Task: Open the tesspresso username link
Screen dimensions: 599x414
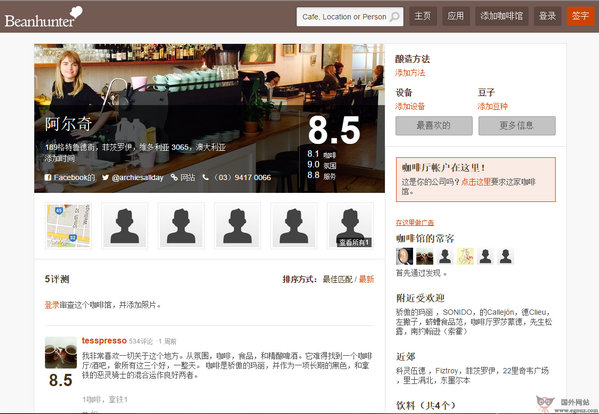Action: tap(104, 341)
